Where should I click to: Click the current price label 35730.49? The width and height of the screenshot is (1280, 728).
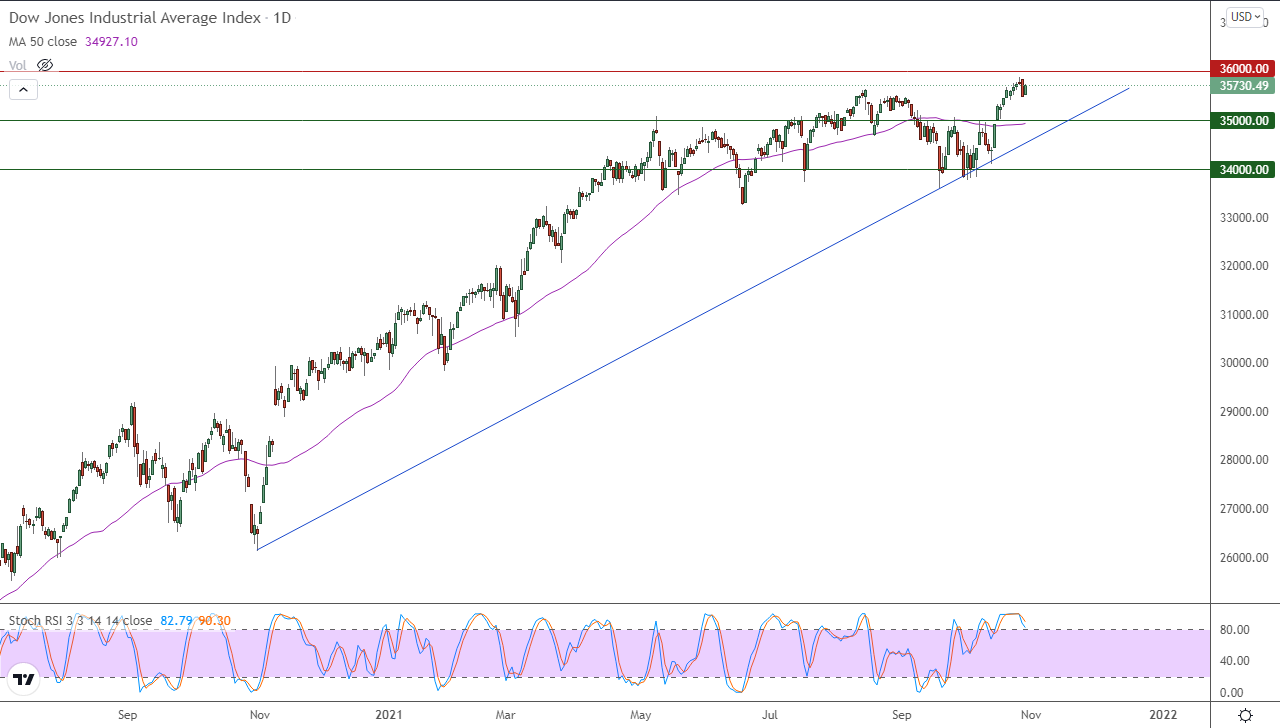(1242, 86)
